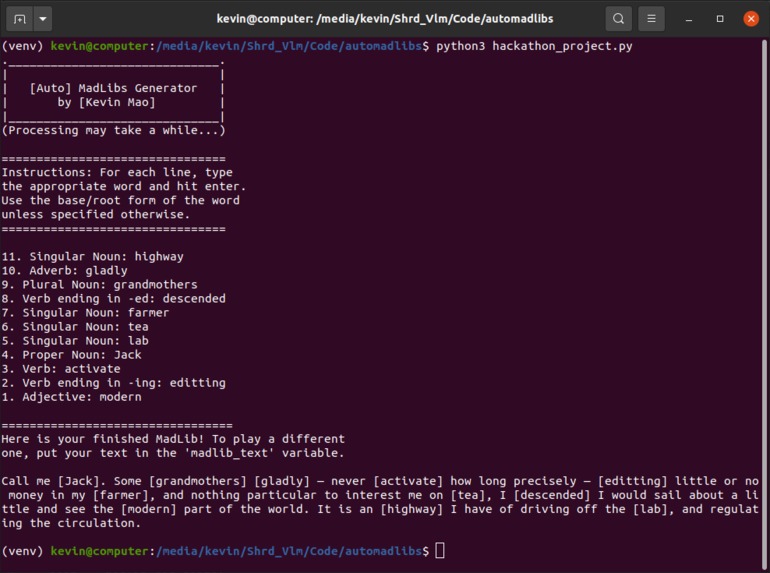Click 'kevin@computer' in the top prompt
The width and height of the screenshot is (770, 573).
click(100, 46)
